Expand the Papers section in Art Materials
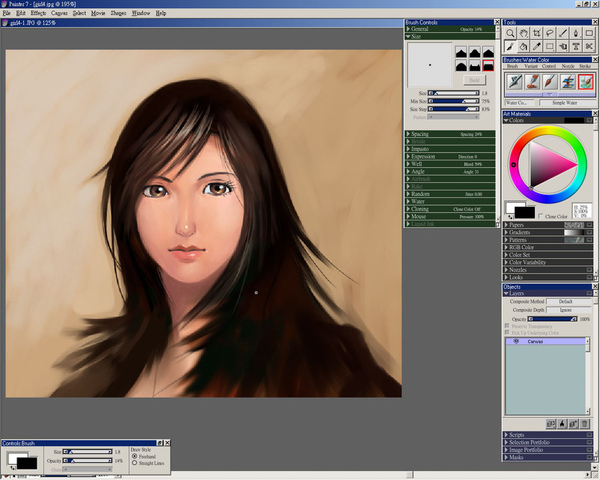600x480 pixels. 506,225
